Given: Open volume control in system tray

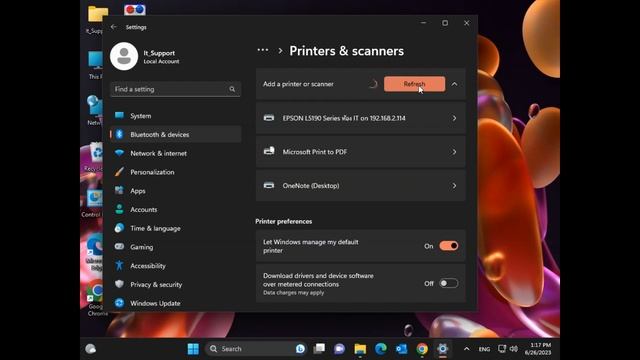Looking at the screenshot, I should point(513,349).
